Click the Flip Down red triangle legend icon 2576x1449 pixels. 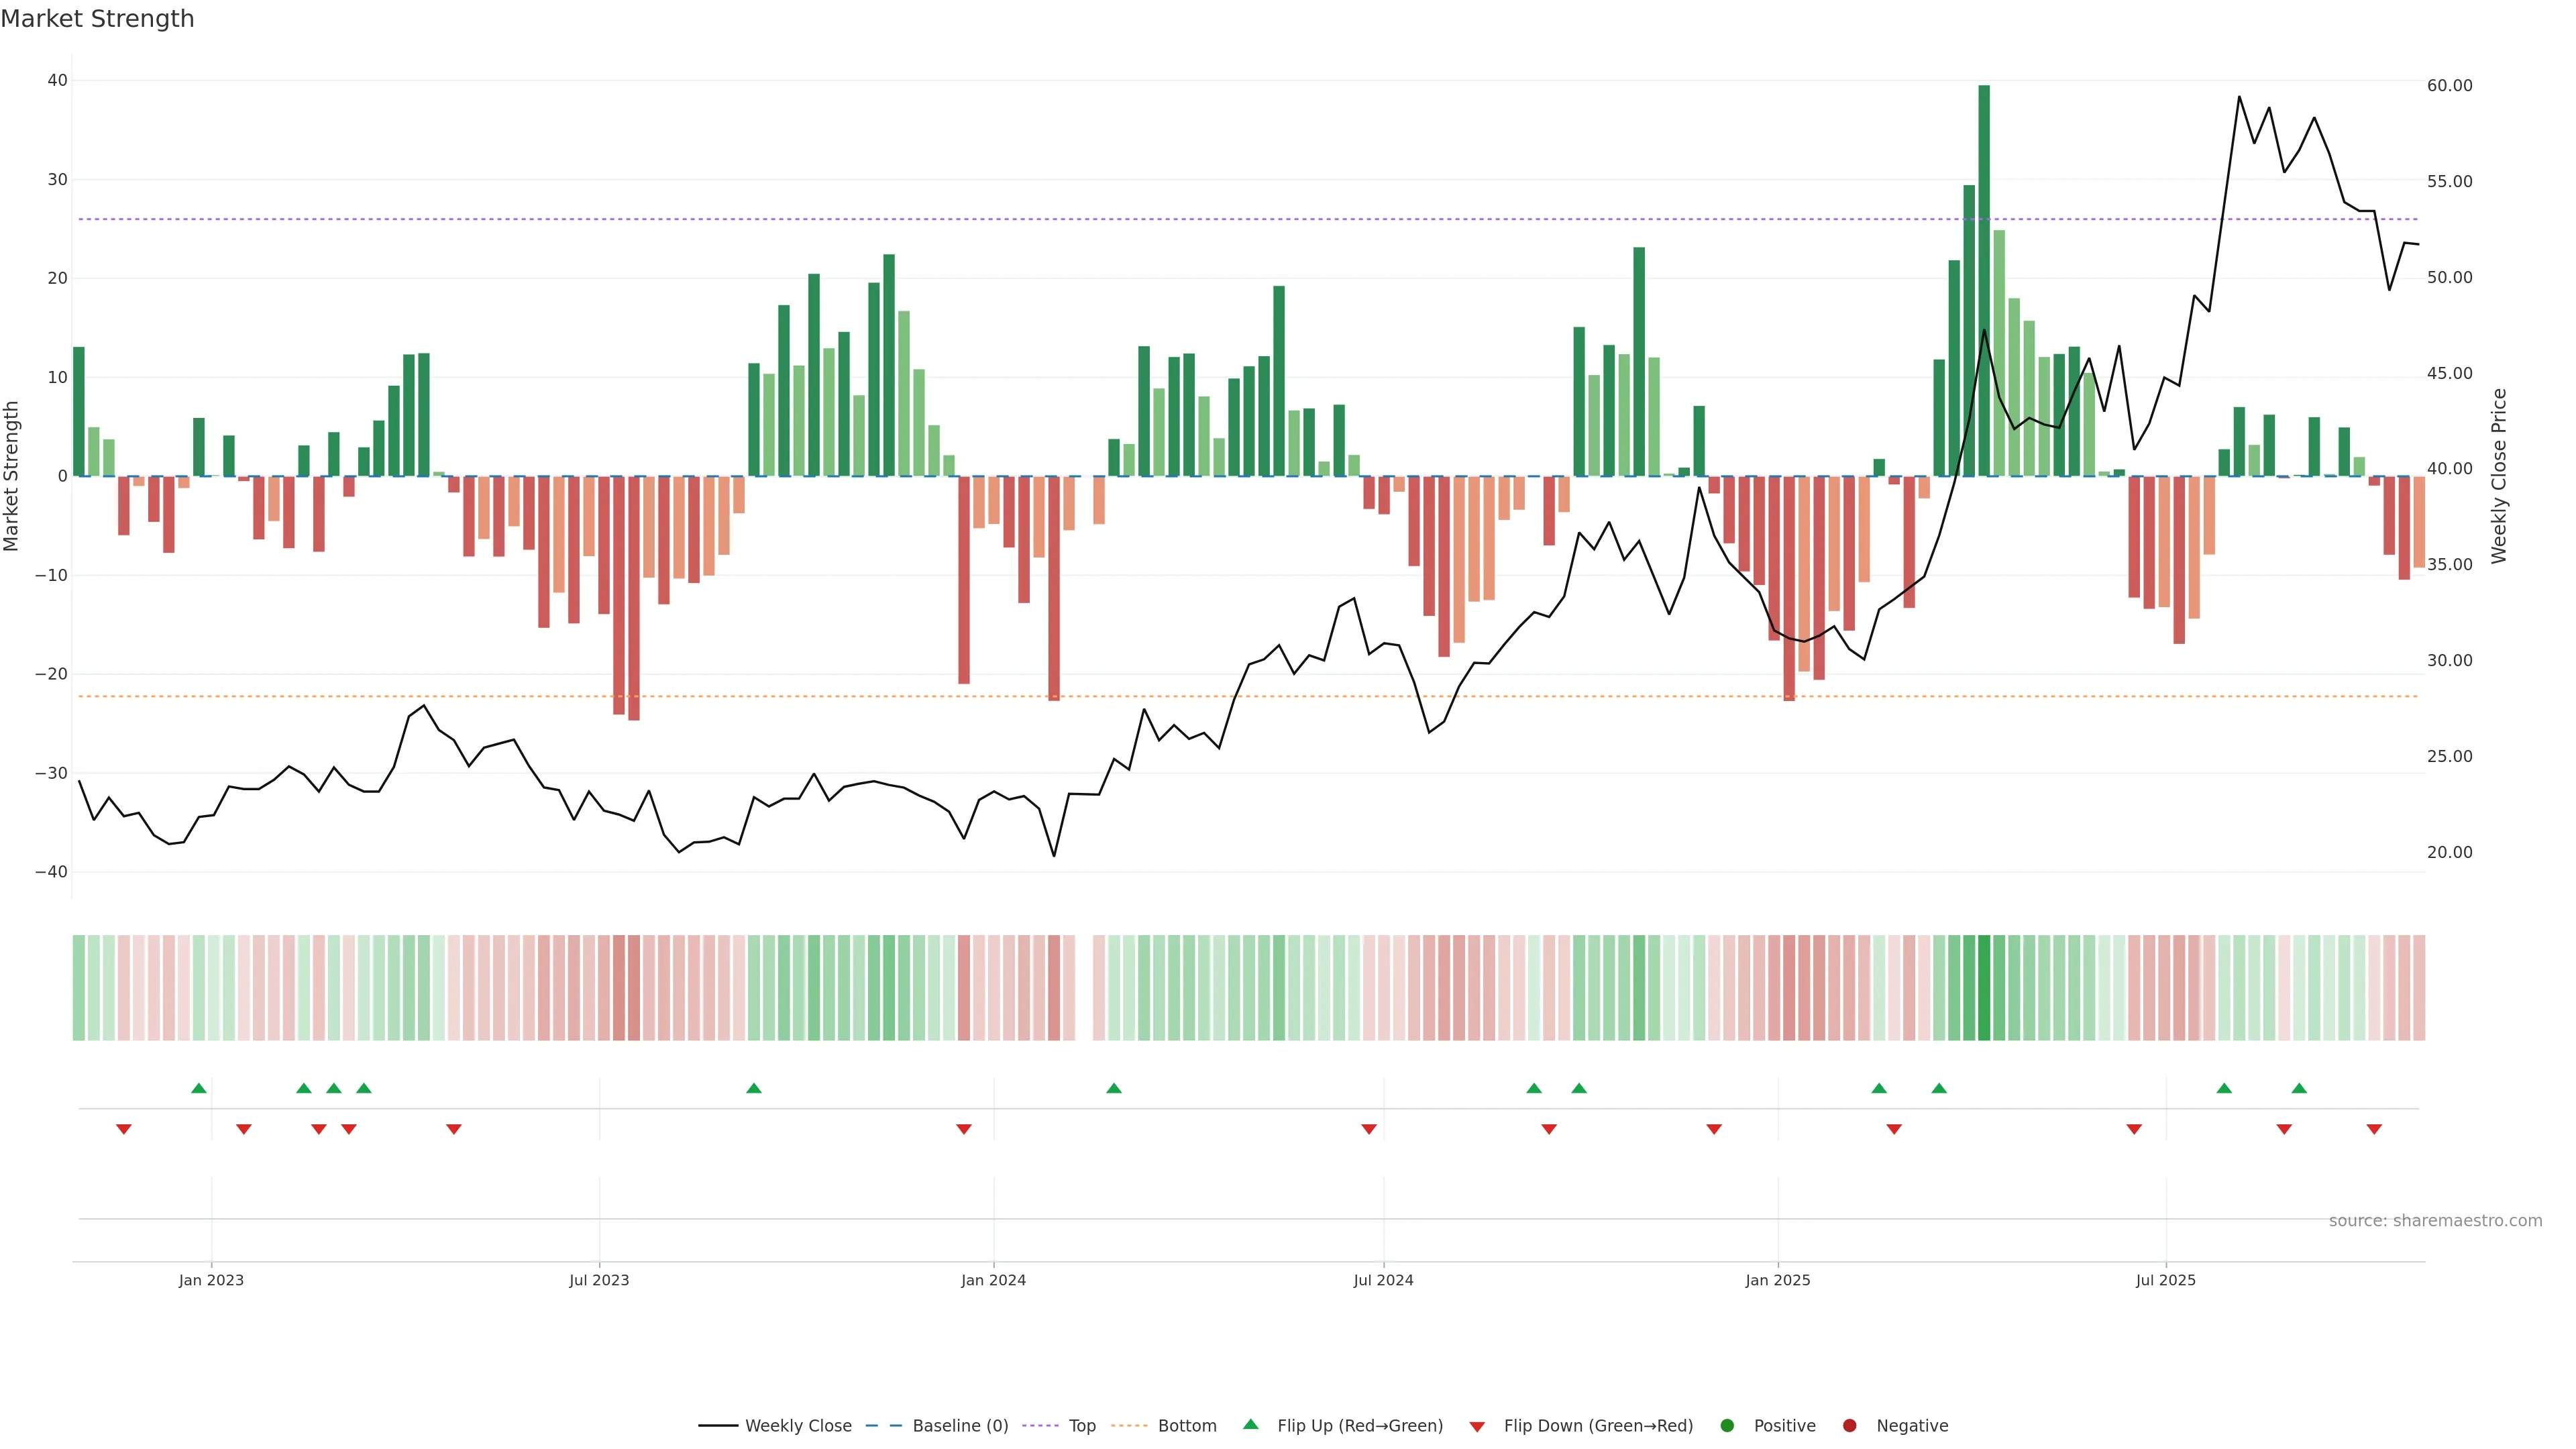click(x=1477, y=1427)
